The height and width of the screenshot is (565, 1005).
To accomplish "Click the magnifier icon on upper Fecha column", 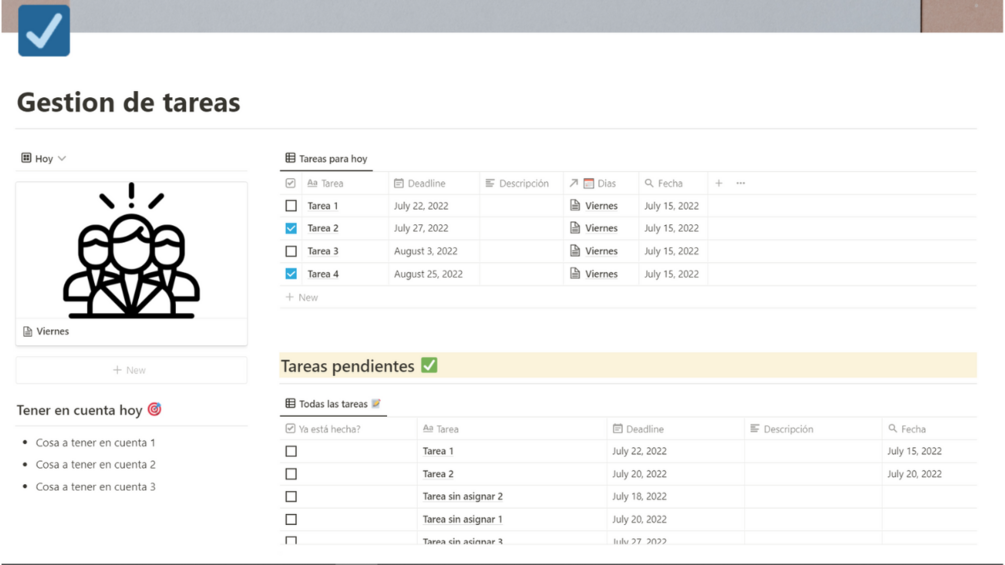I will click(x=649, y=183).
